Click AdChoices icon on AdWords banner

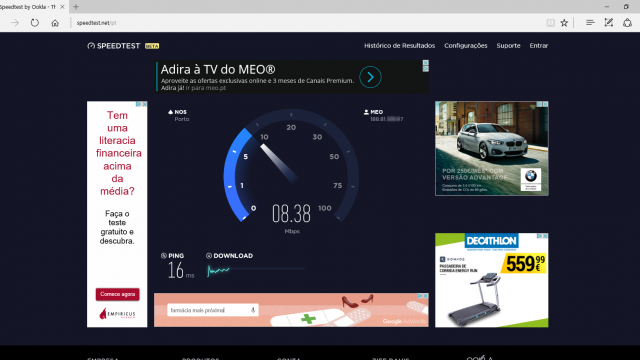pyautogui.click(x=420, y=296)
